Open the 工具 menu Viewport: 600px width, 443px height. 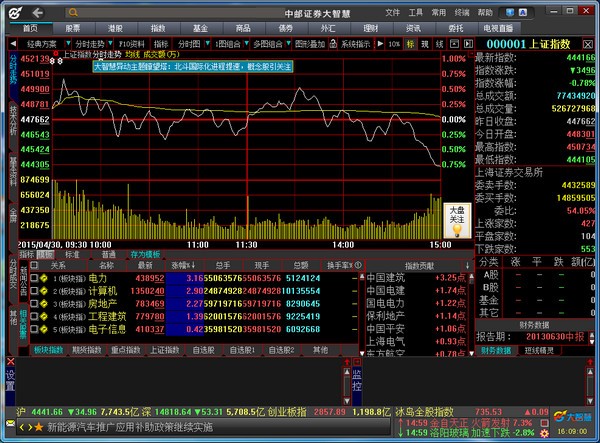(416, 13)
